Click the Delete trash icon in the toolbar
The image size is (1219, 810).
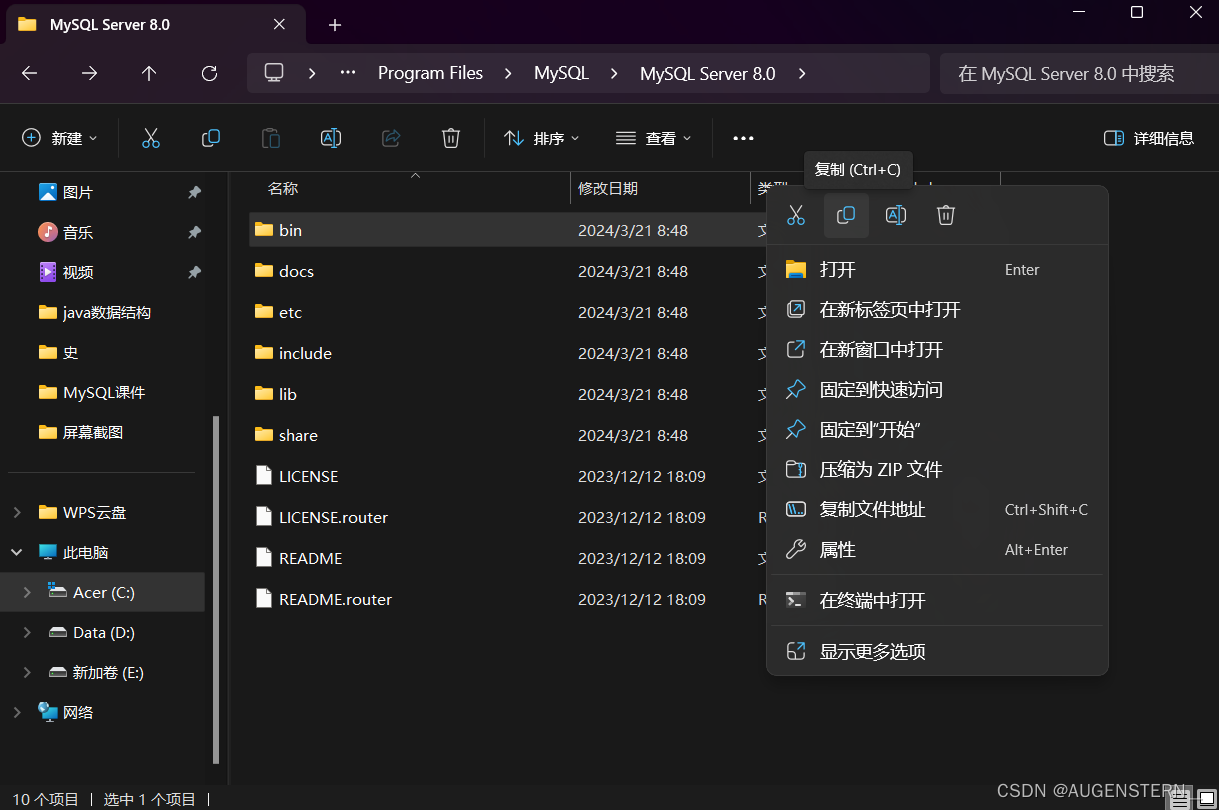pyautogui.click(x=451, y=138)
